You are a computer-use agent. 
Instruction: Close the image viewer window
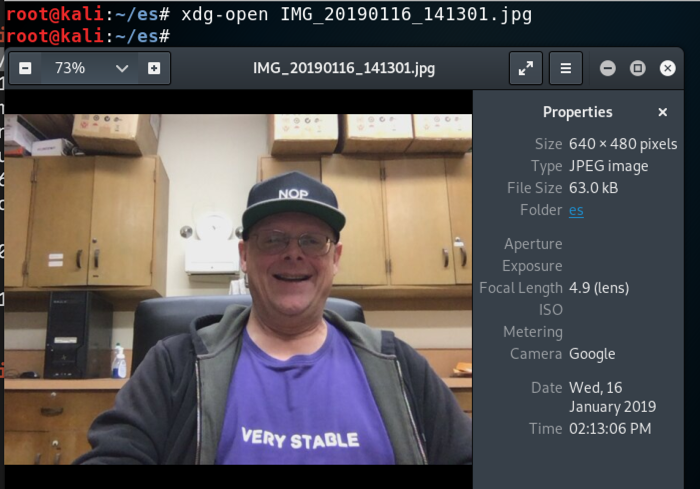pos(667,68)
